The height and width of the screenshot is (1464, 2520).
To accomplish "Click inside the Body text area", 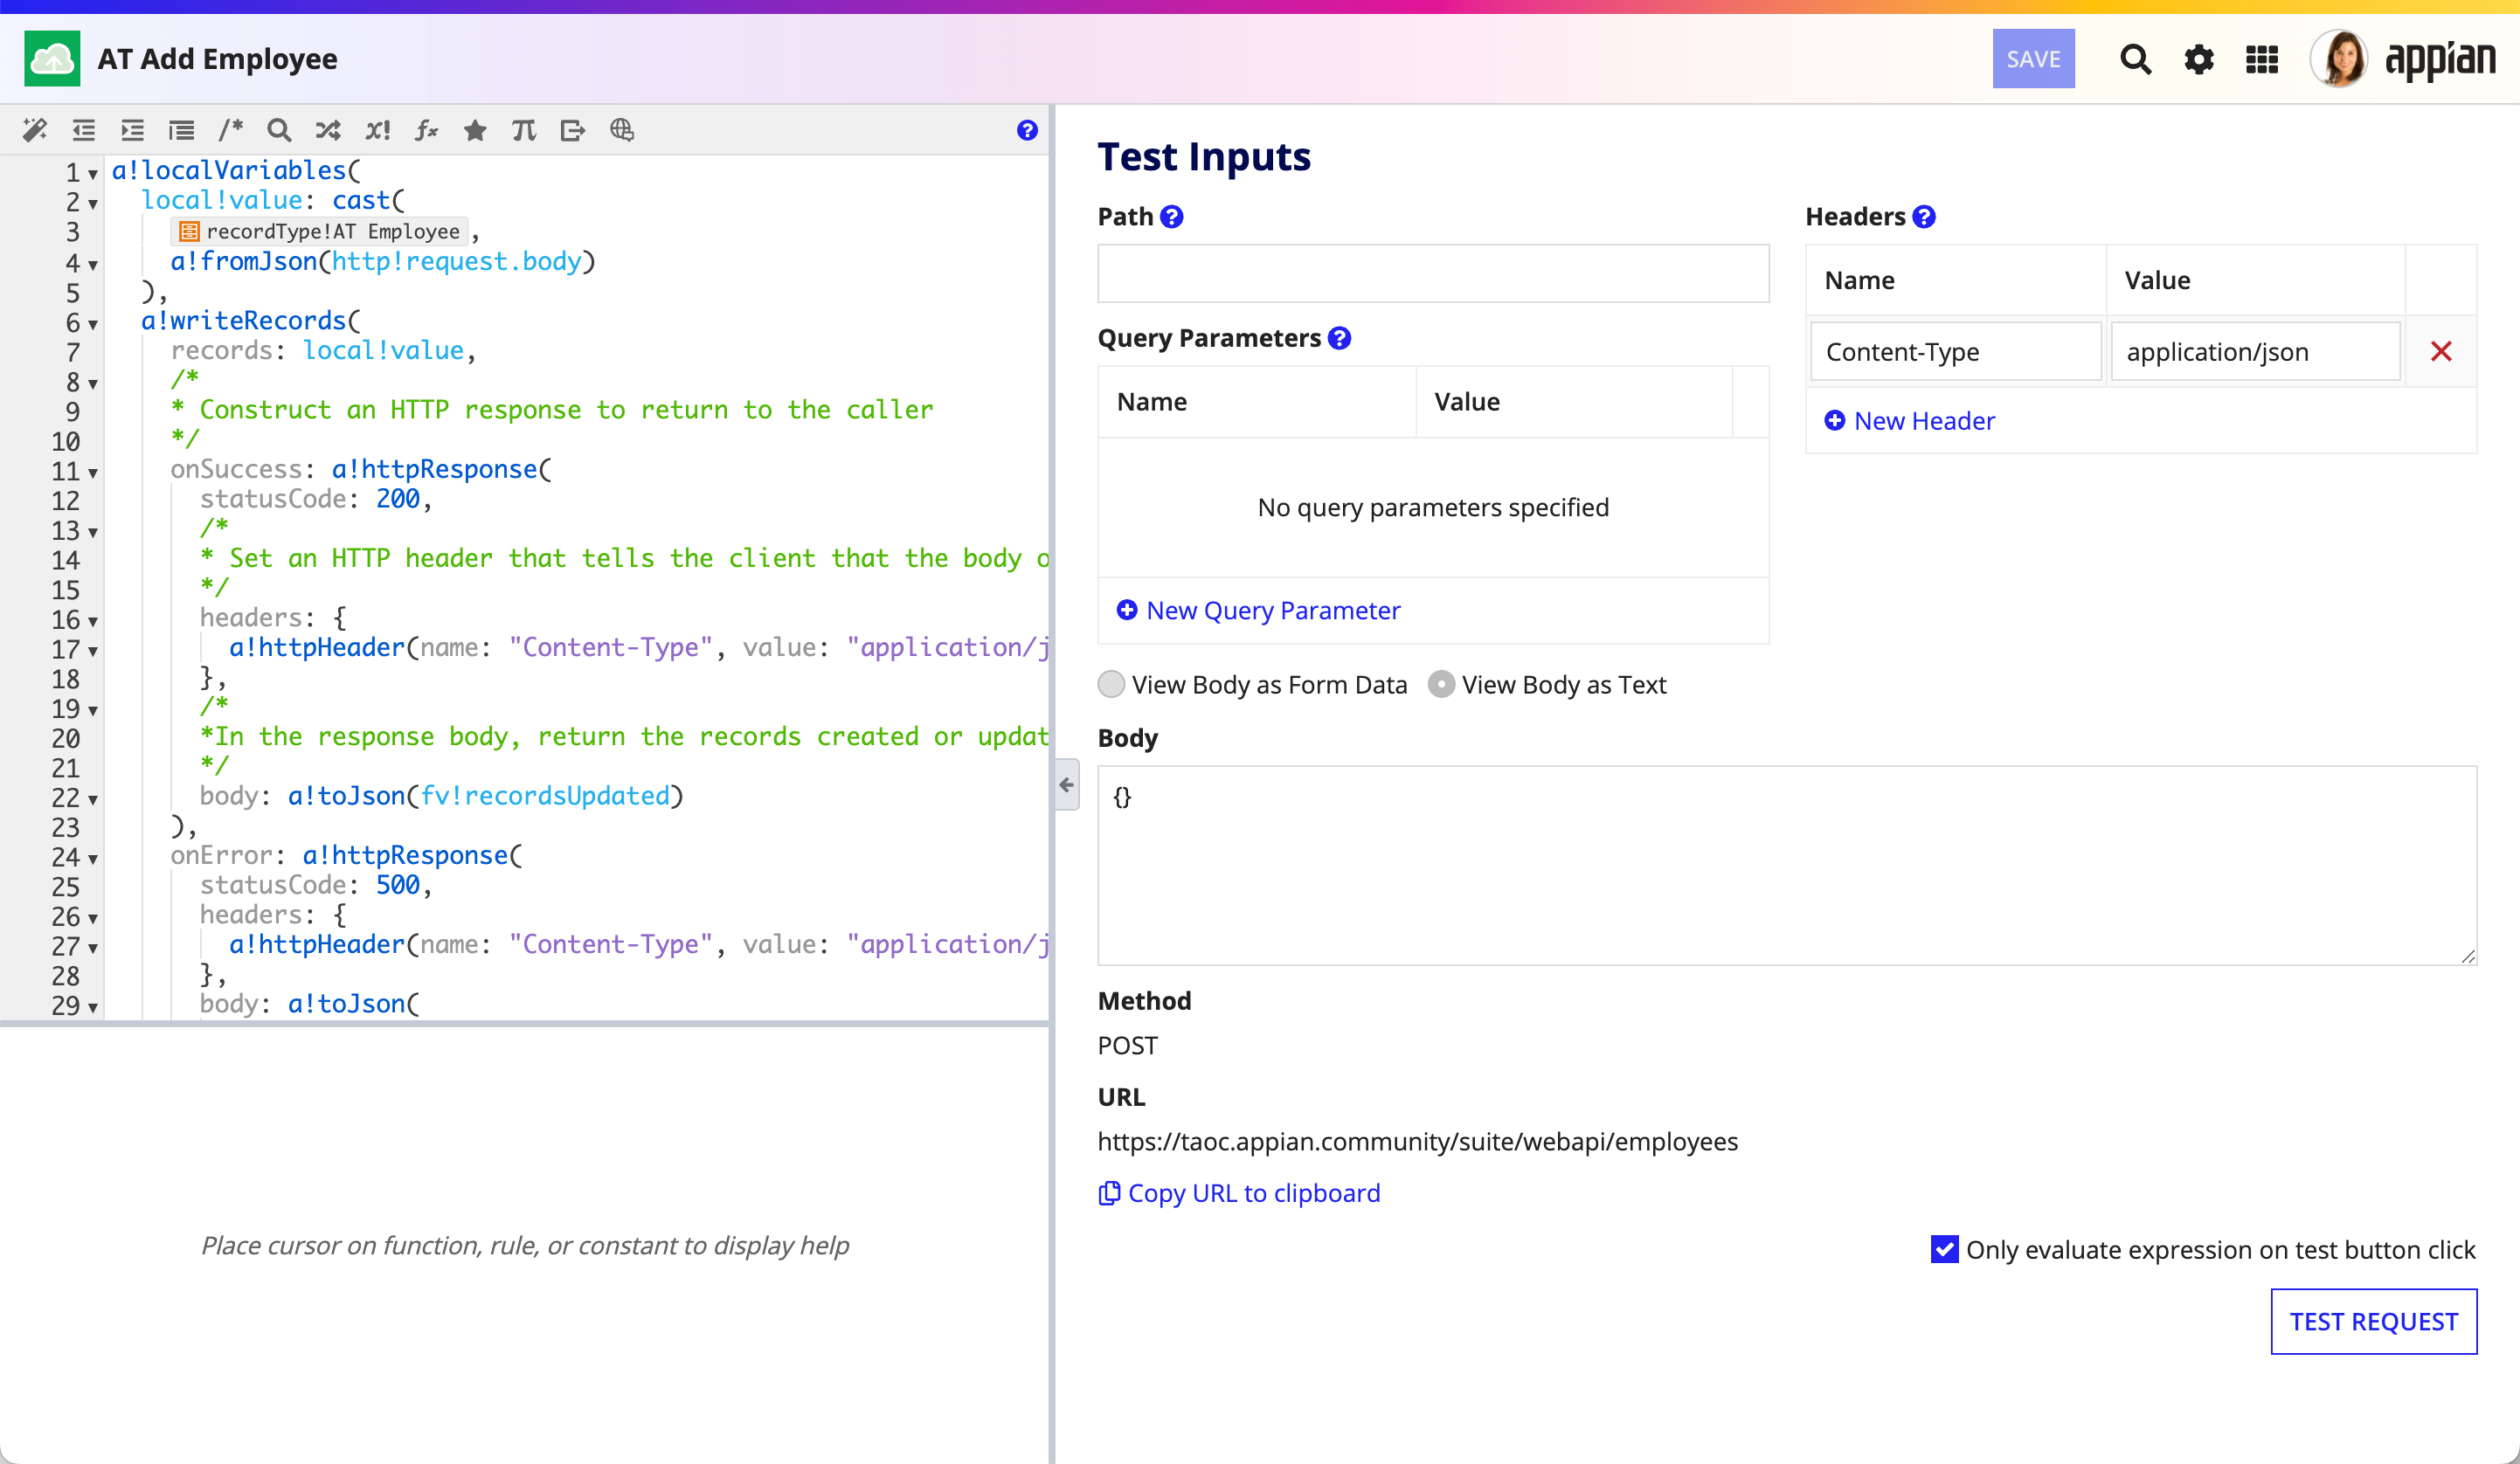I will tap(1787, 865).
